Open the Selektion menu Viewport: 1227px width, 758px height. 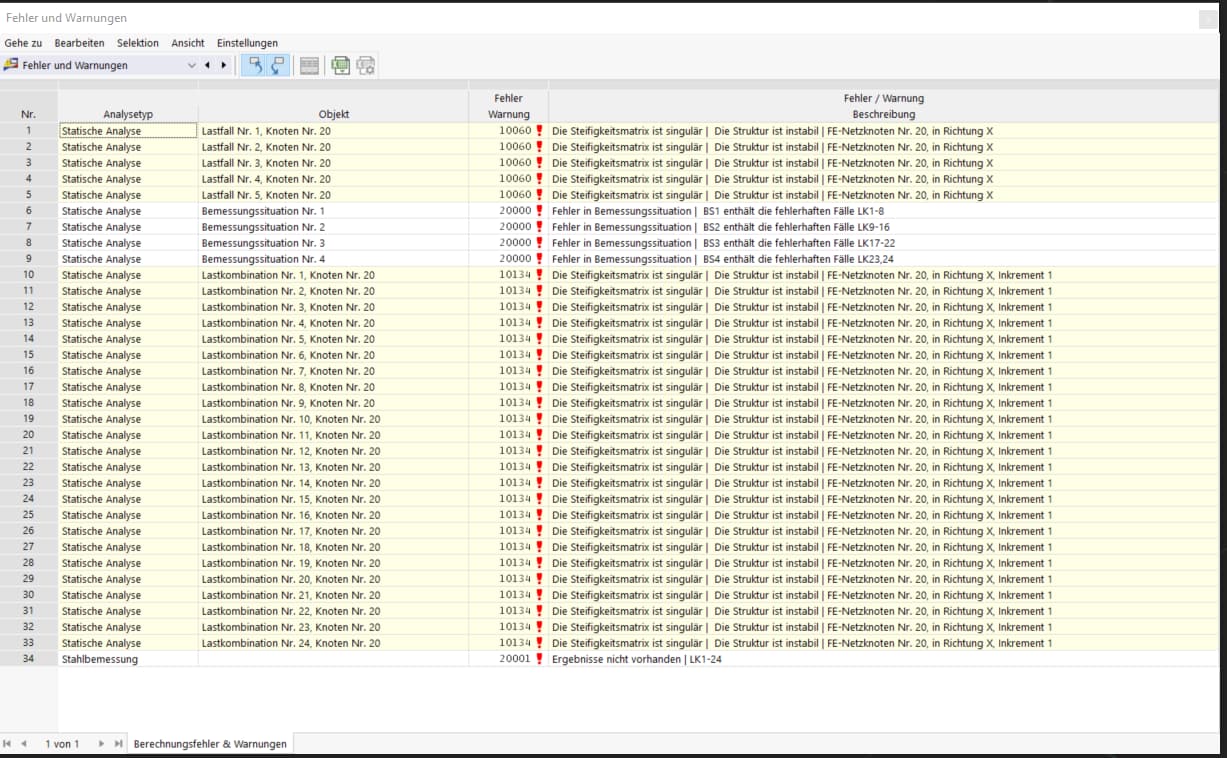[138, 43]
